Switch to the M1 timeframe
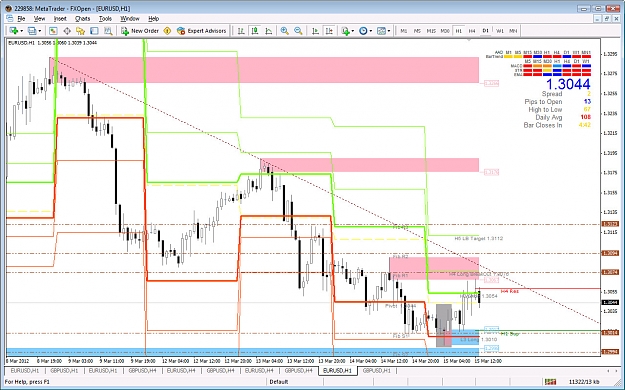Viewport: 625px width, 390px height. click(404, 31)
